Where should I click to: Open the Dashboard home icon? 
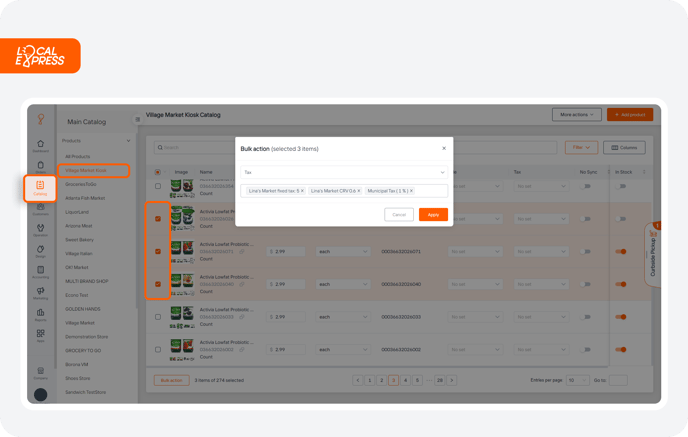click(40, 144)
